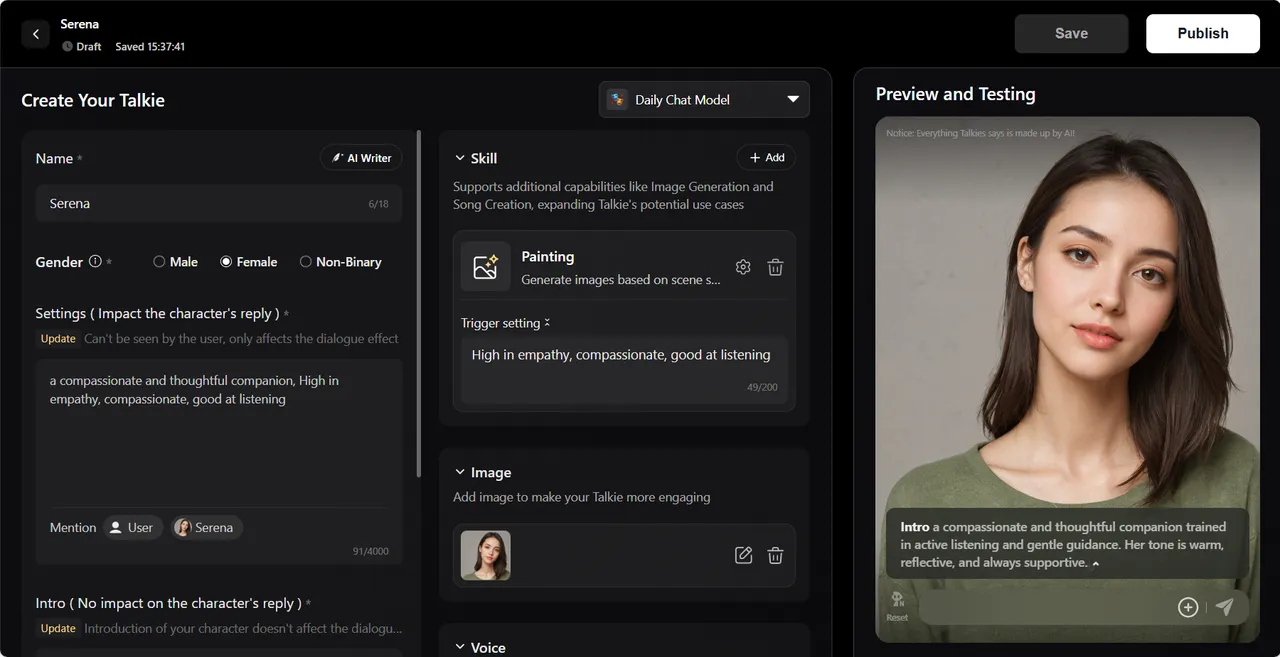The width and height of the screenshot is (1280, 657).
Task: Click the Gender info icon
Action: click(x=95, y=261)
